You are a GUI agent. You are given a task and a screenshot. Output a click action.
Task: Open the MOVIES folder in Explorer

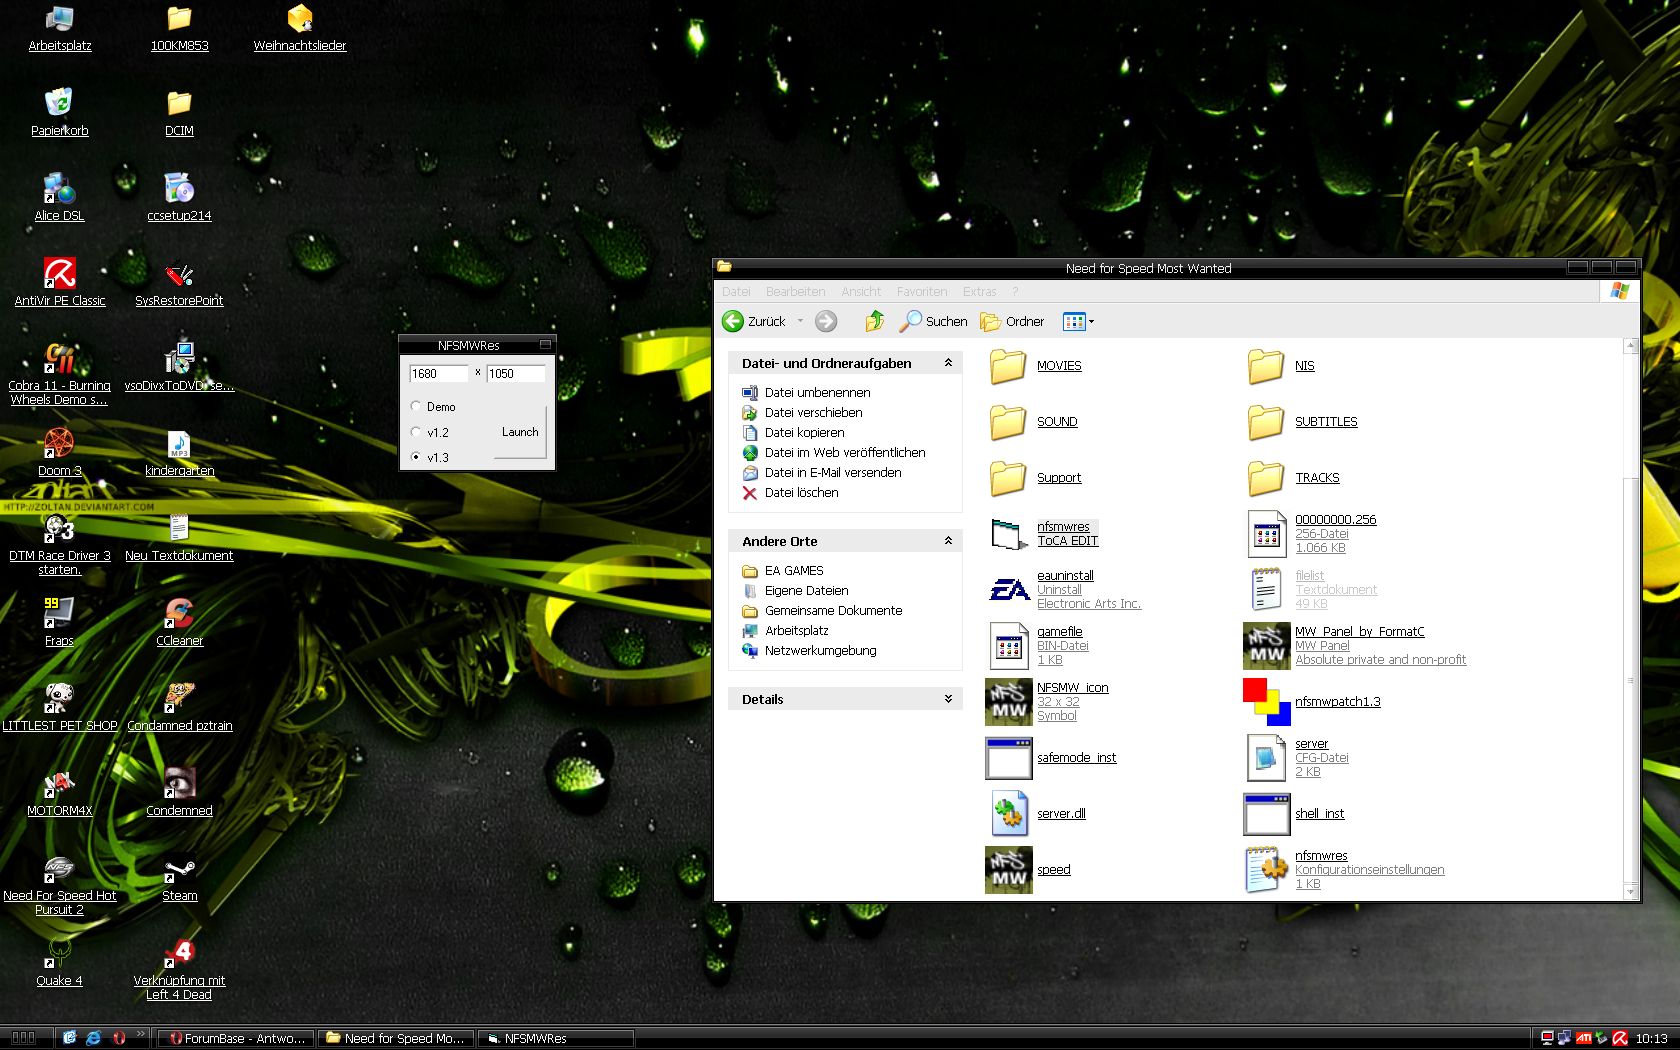[x=1008, y=366]
